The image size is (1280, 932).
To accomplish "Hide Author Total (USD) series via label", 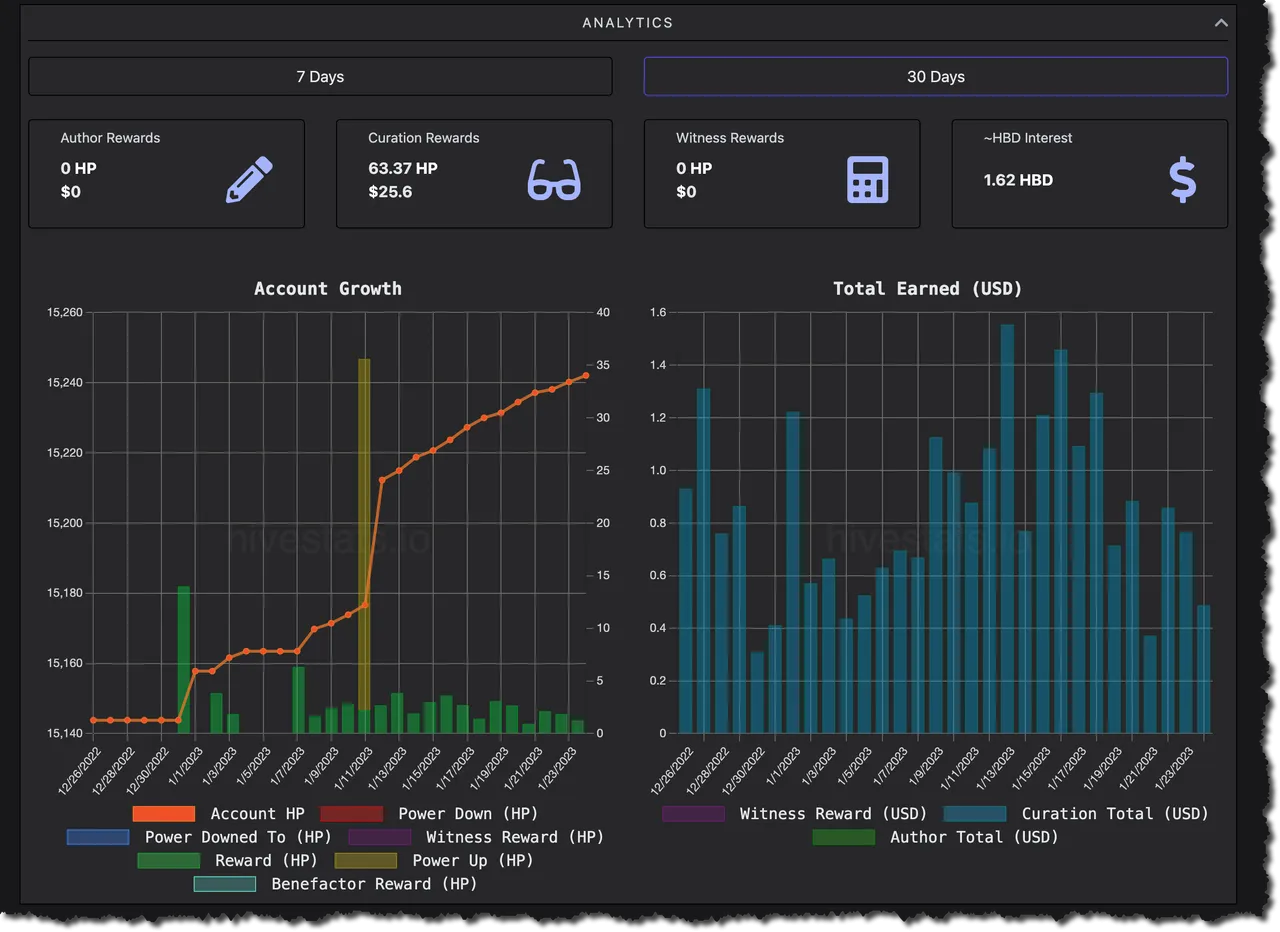I will pyautogui.click(x=974, y=837).
